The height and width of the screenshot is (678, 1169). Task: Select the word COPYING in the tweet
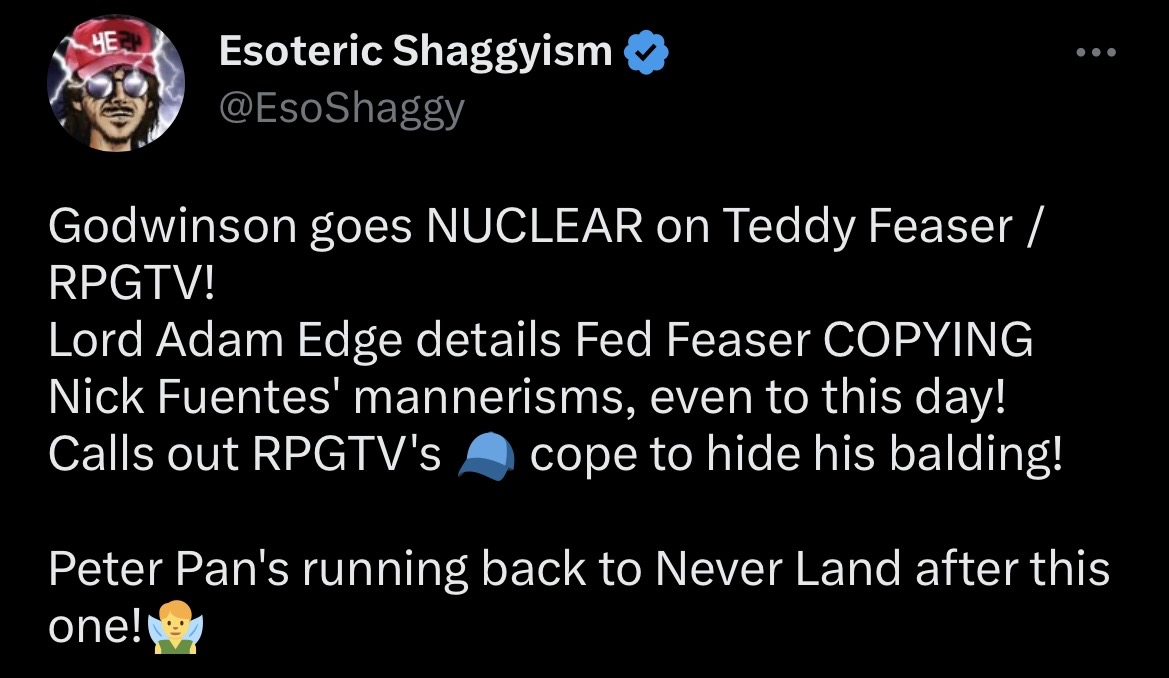[x=927, y=339]
